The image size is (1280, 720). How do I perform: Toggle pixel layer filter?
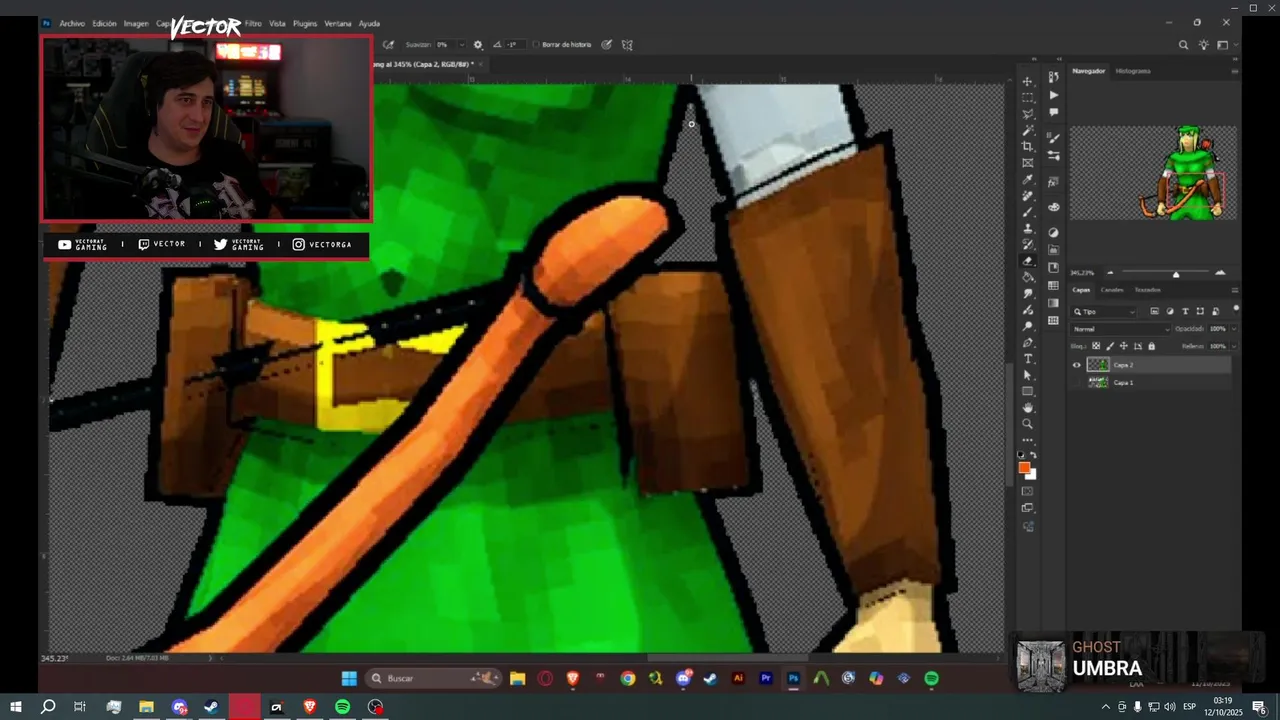click(x=1155, y=311)
